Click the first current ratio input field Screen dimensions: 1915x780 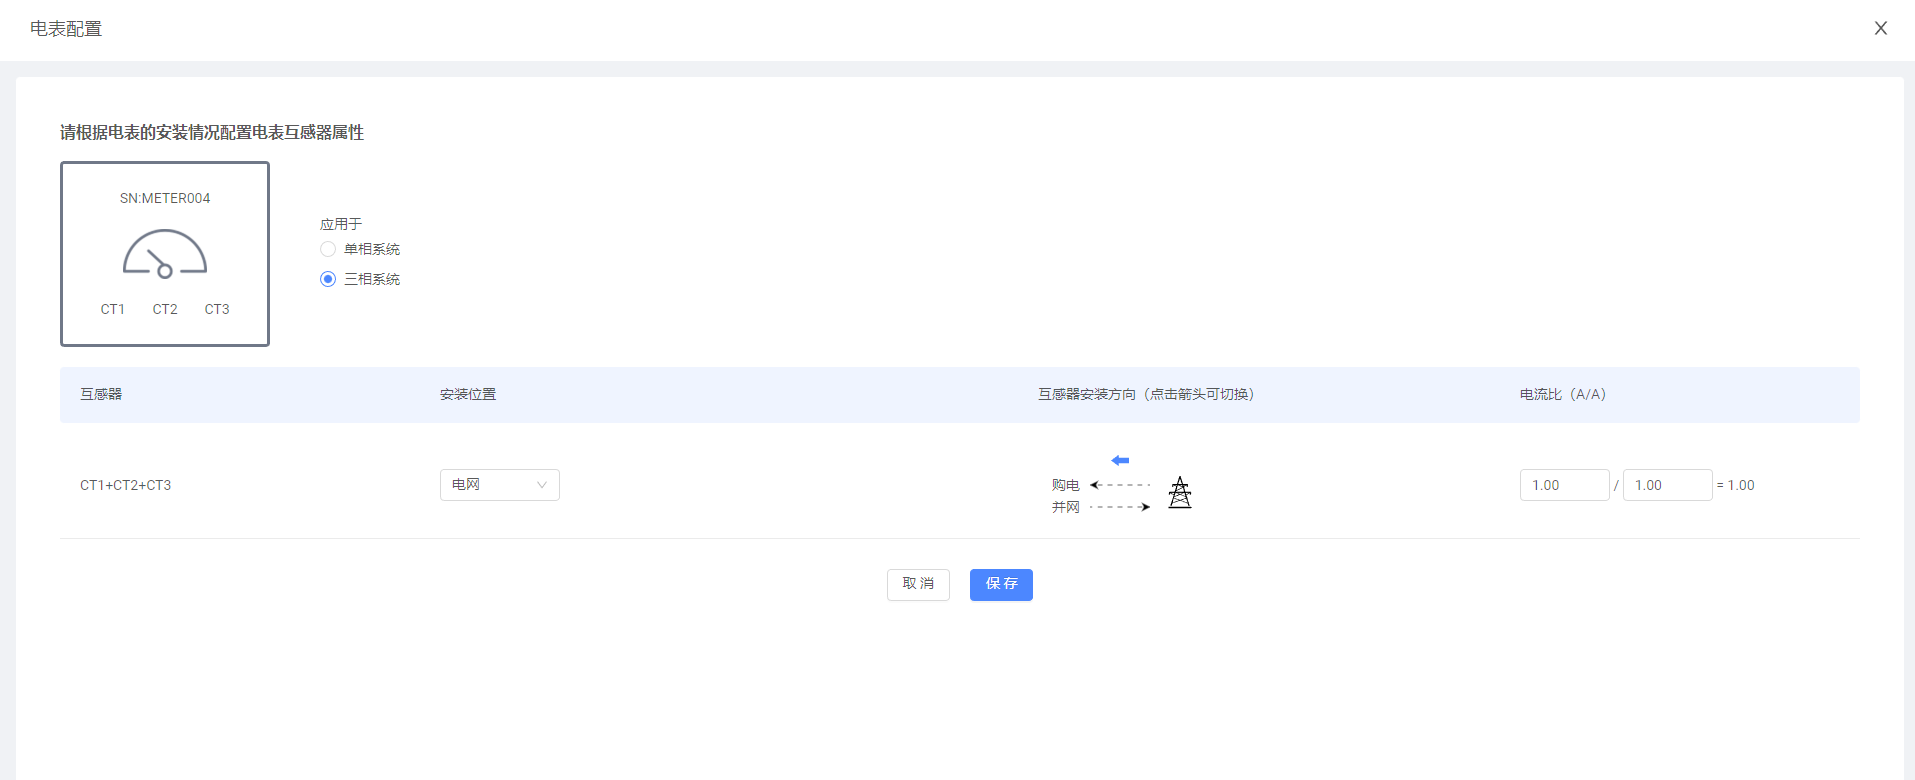1564,485
